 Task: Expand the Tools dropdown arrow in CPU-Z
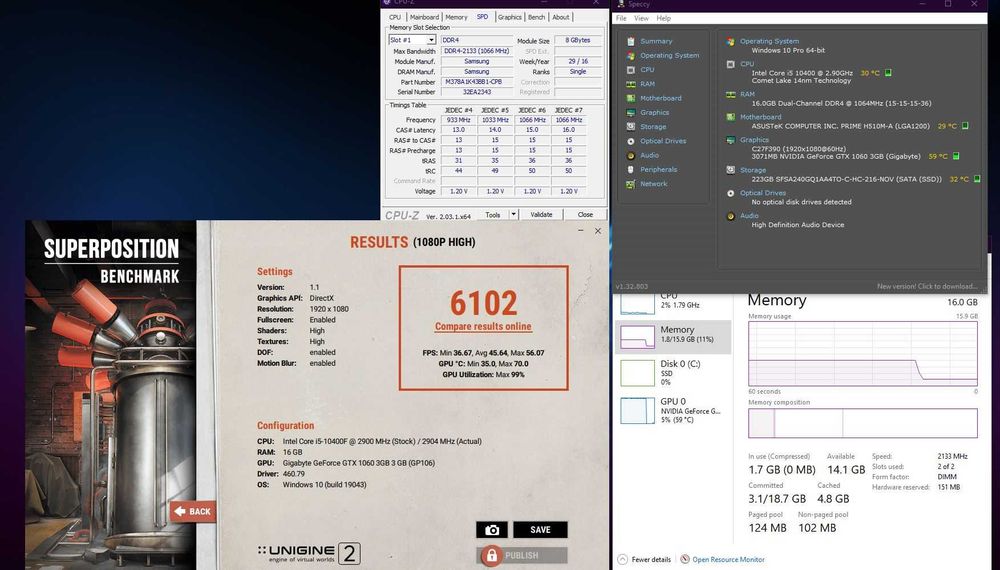pos(513,215)
